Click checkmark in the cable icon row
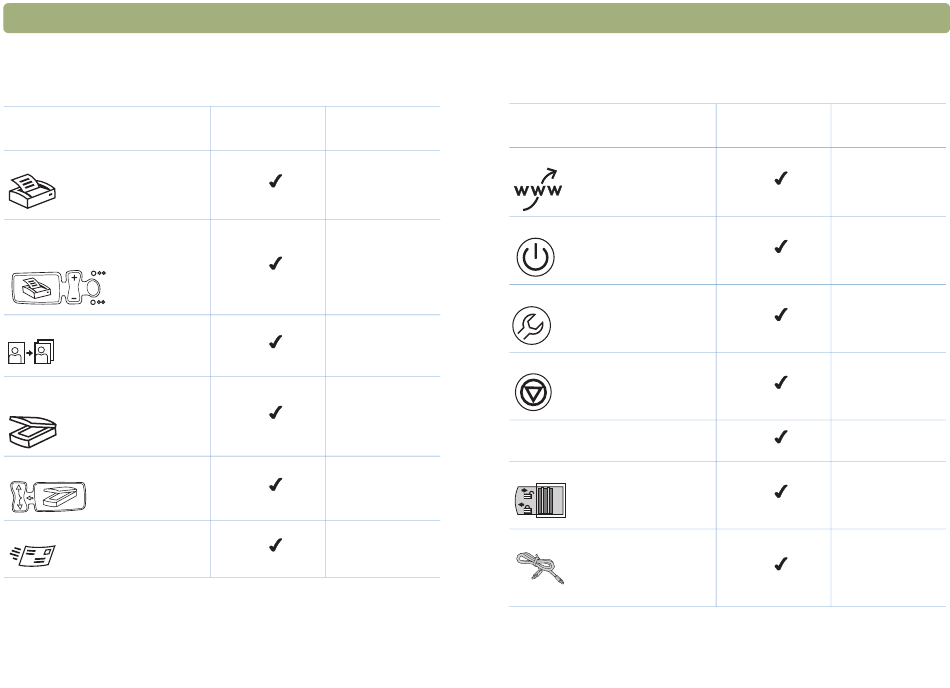The height and width of the screenshot is (688, 950). 781,564
